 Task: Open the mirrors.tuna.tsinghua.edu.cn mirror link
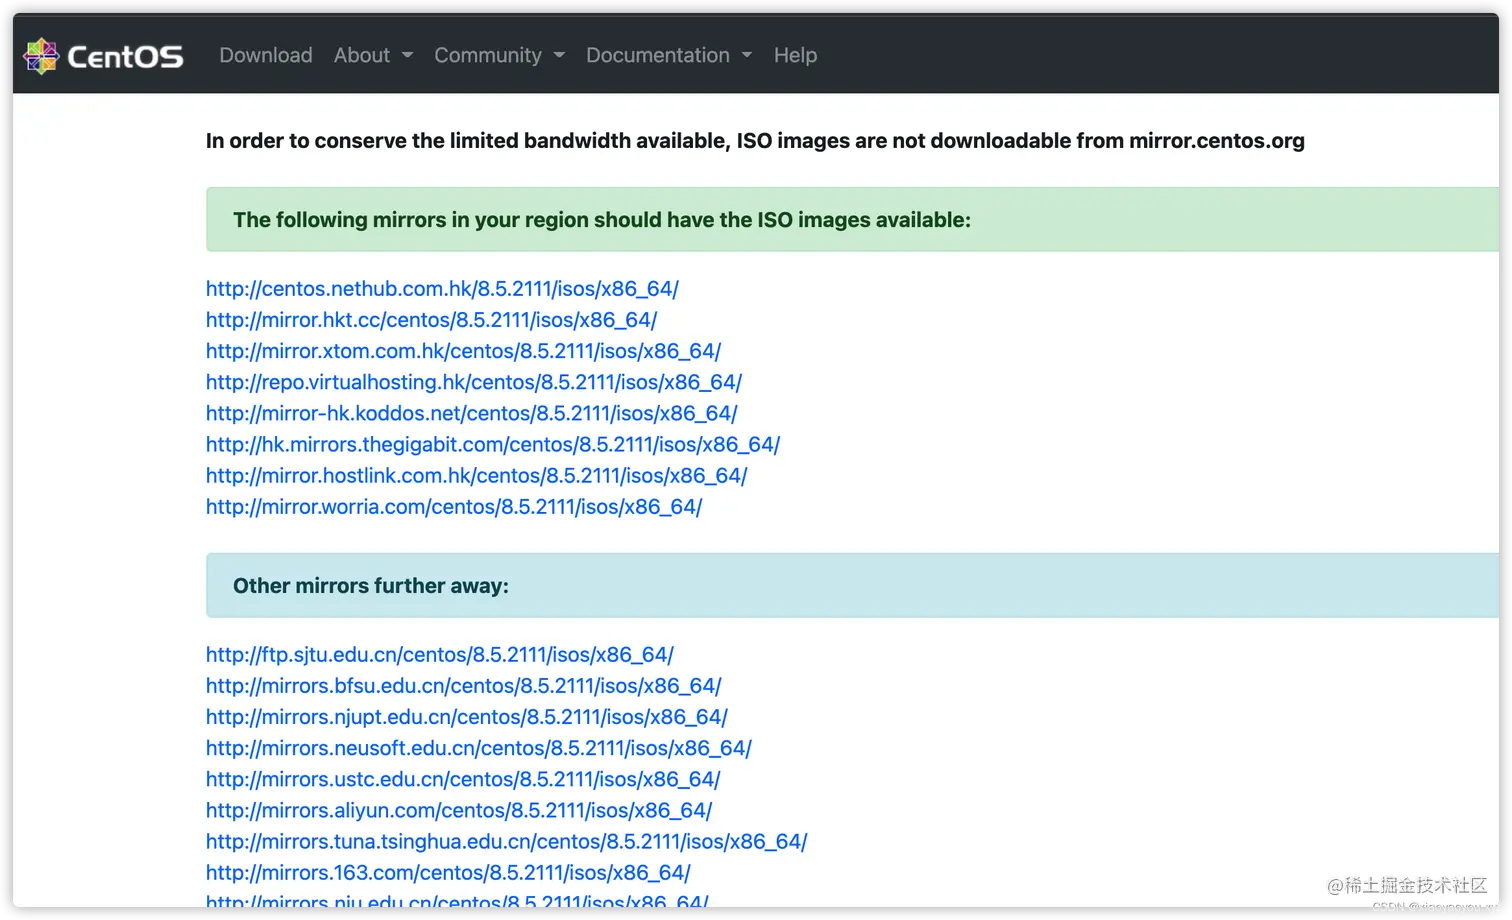click(506, 841)
